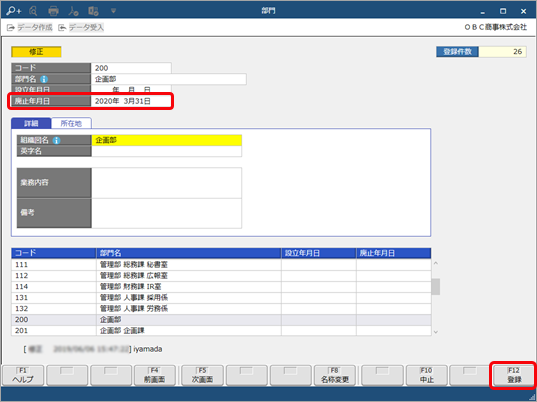This screenshot has width=537, height=402.
Task: Click the info icon beside 組織図名
Action: tap(57, 140)
